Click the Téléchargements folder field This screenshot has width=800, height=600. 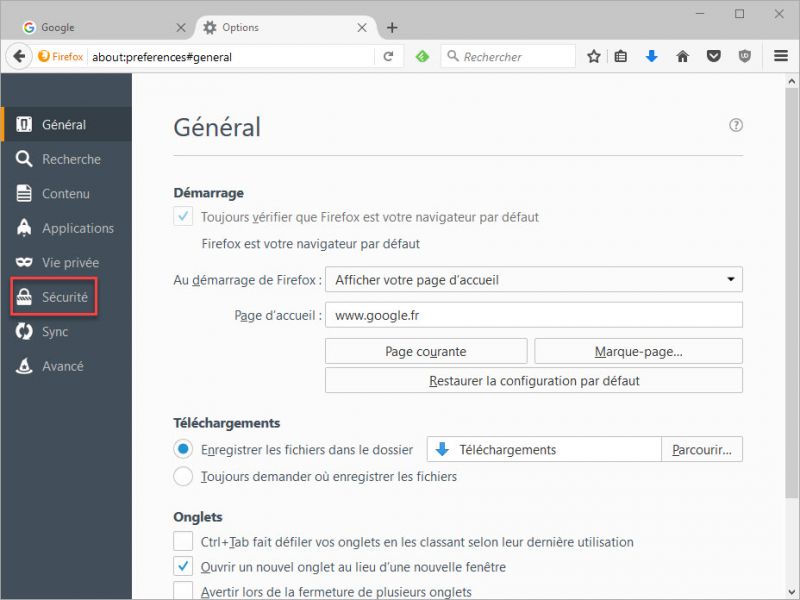point(544,449)
